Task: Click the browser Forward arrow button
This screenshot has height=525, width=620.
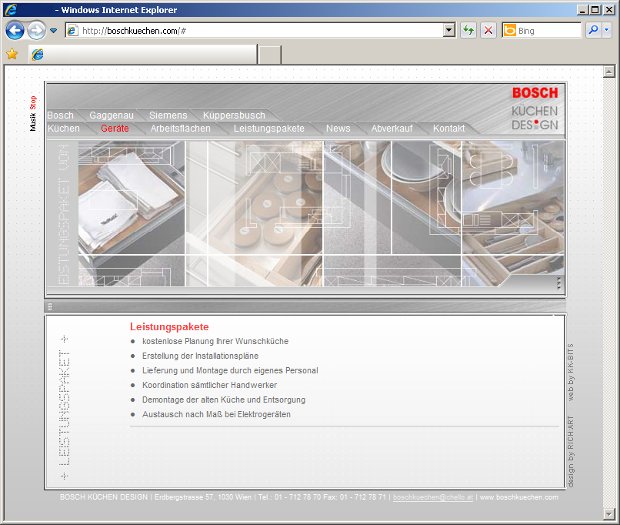Action: (x=36, y=30)
